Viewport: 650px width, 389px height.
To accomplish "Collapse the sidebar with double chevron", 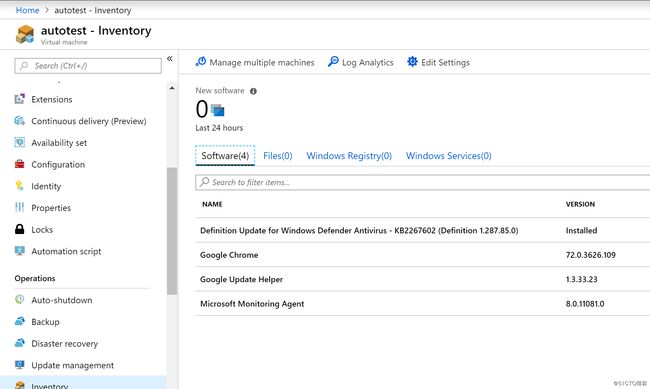I will [x=170, y=59].
